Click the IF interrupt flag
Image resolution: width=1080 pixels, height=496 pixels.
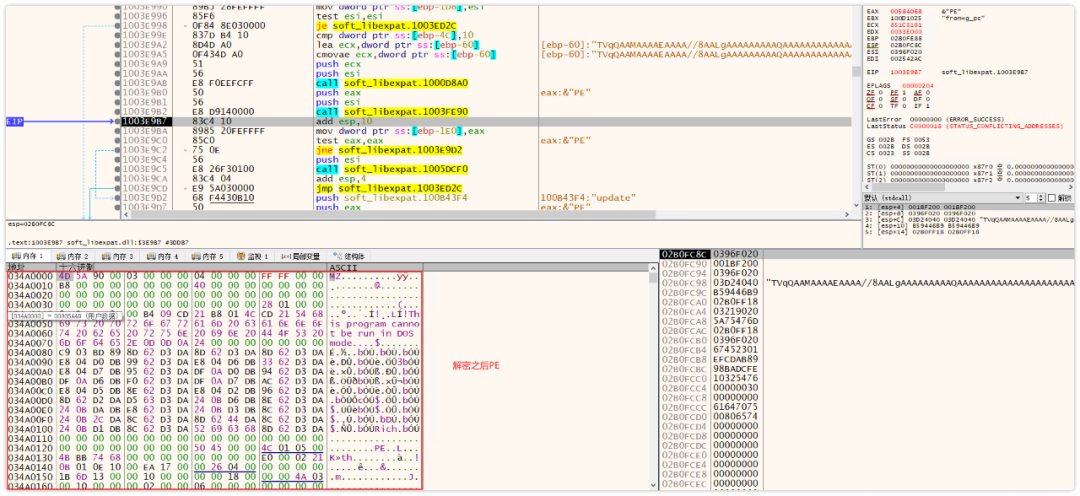(x=920, y=105)
